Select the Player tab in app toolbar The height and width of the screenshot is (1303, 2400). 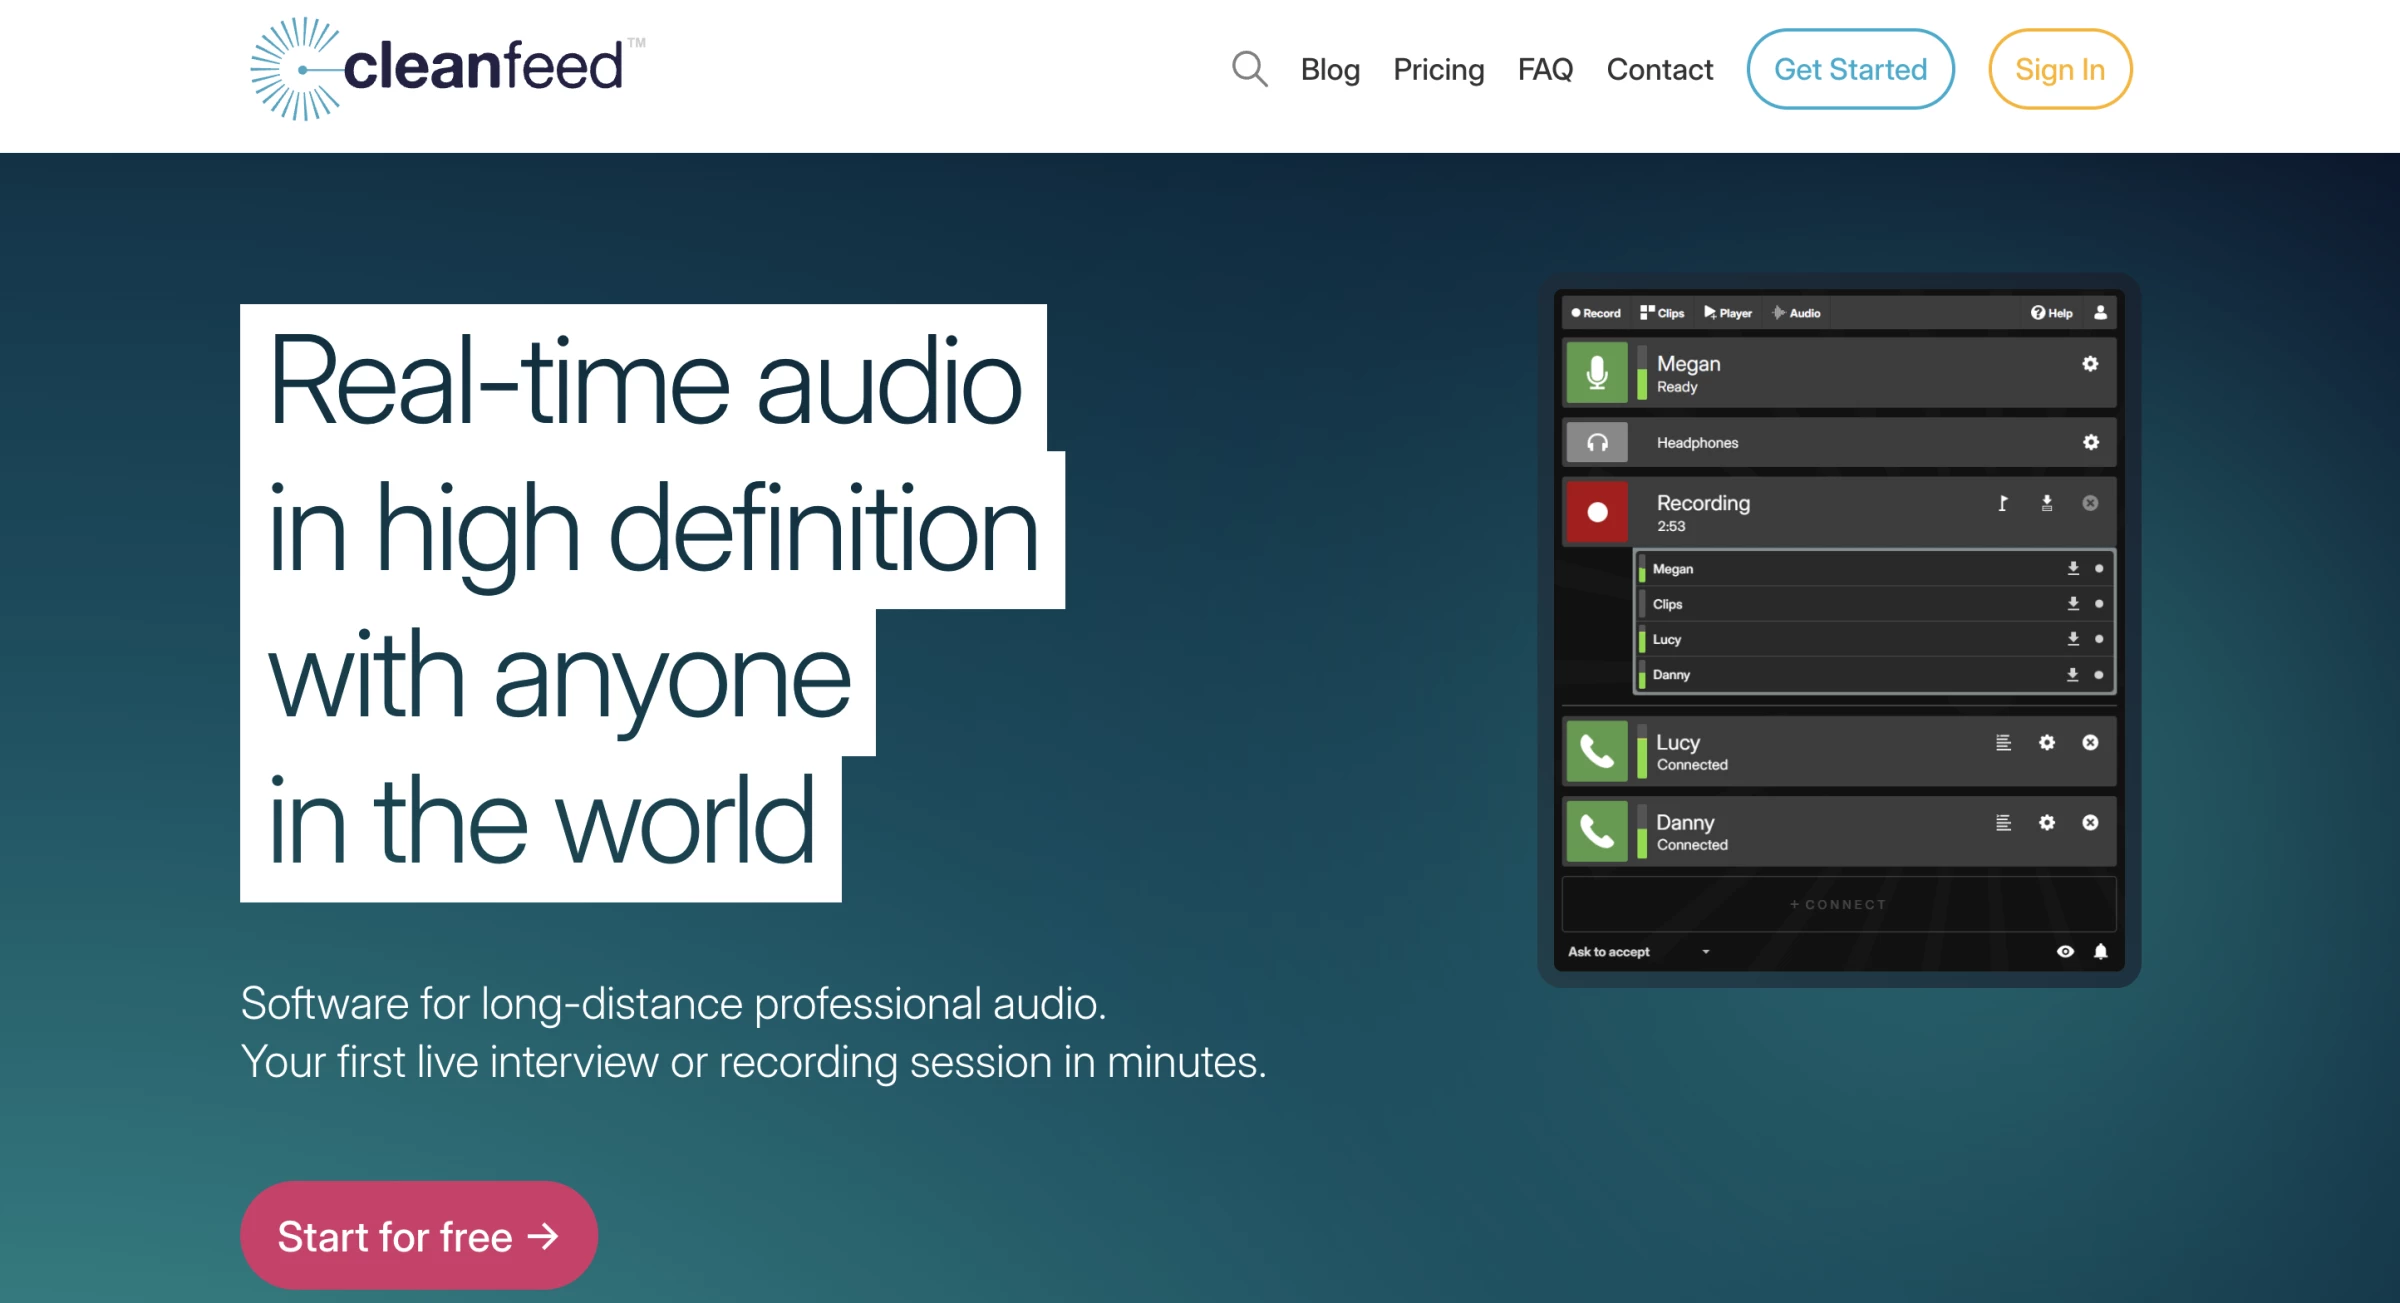[x=1728, y=313]
